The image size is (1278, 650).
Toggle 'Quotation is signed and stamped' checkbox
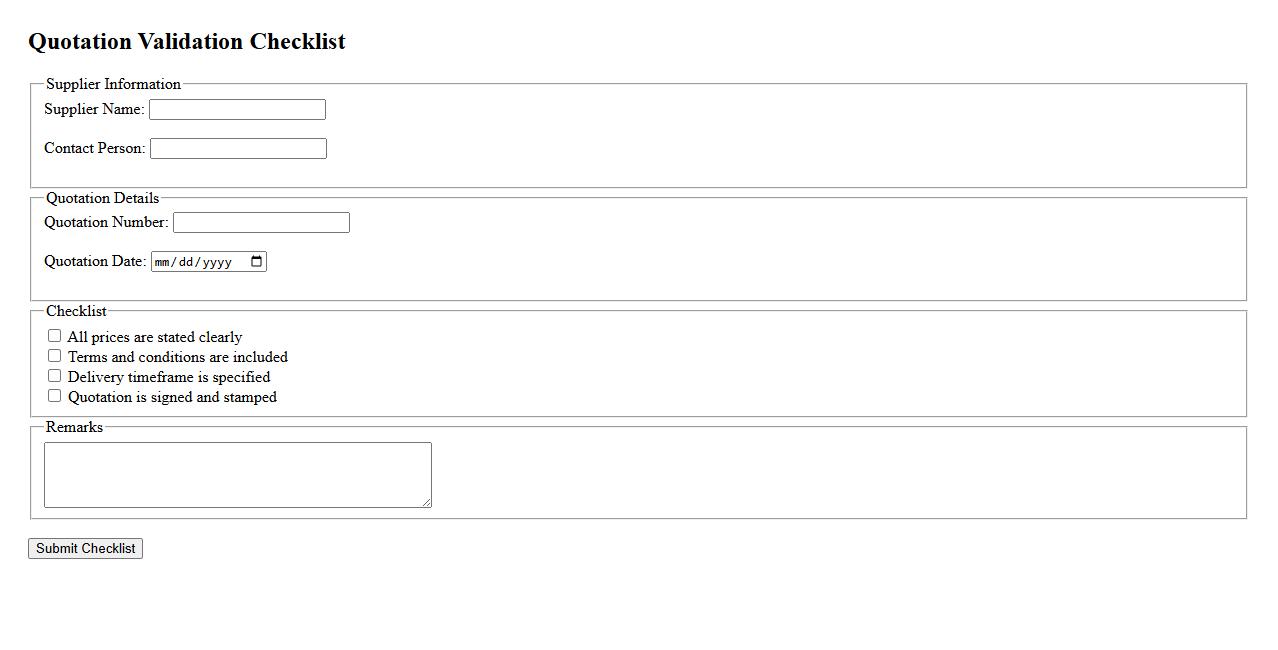point(55,396)
